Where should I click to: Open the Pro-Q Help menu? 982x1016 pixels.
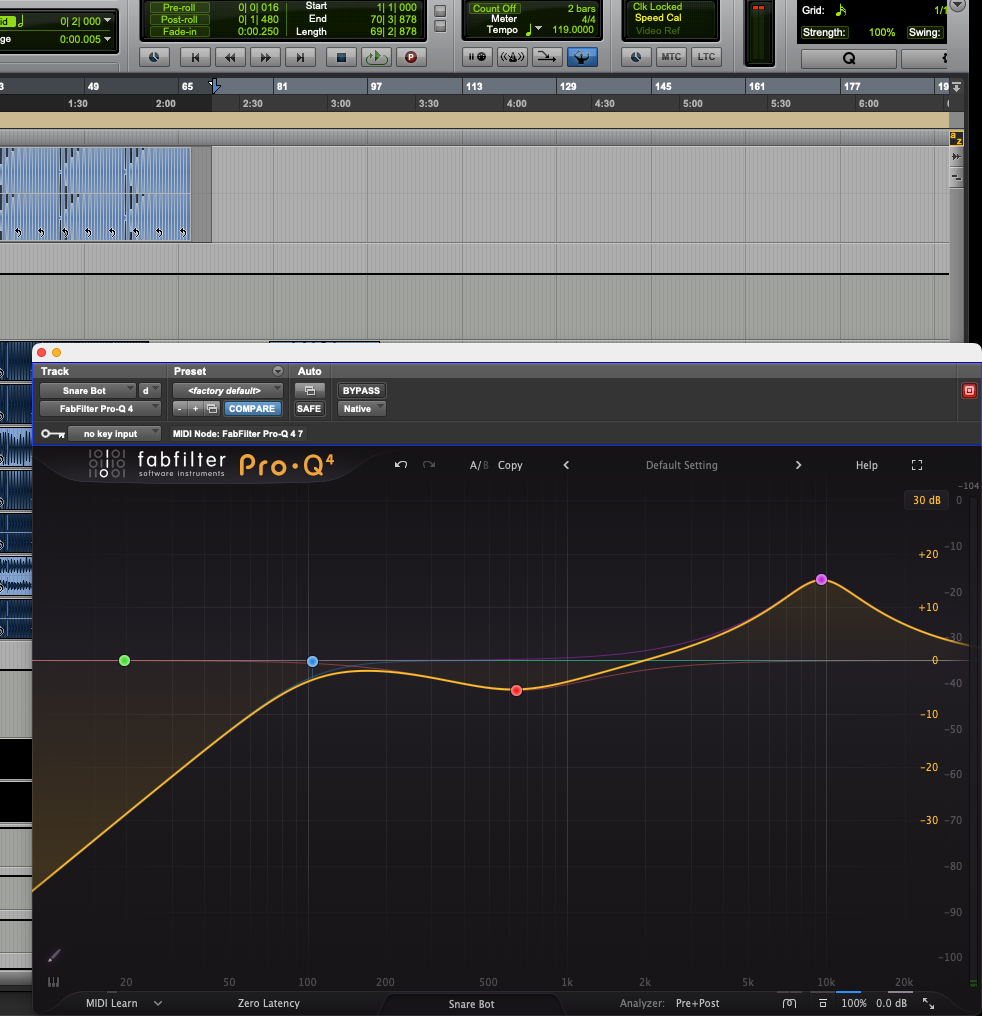(x=866, y=465)
